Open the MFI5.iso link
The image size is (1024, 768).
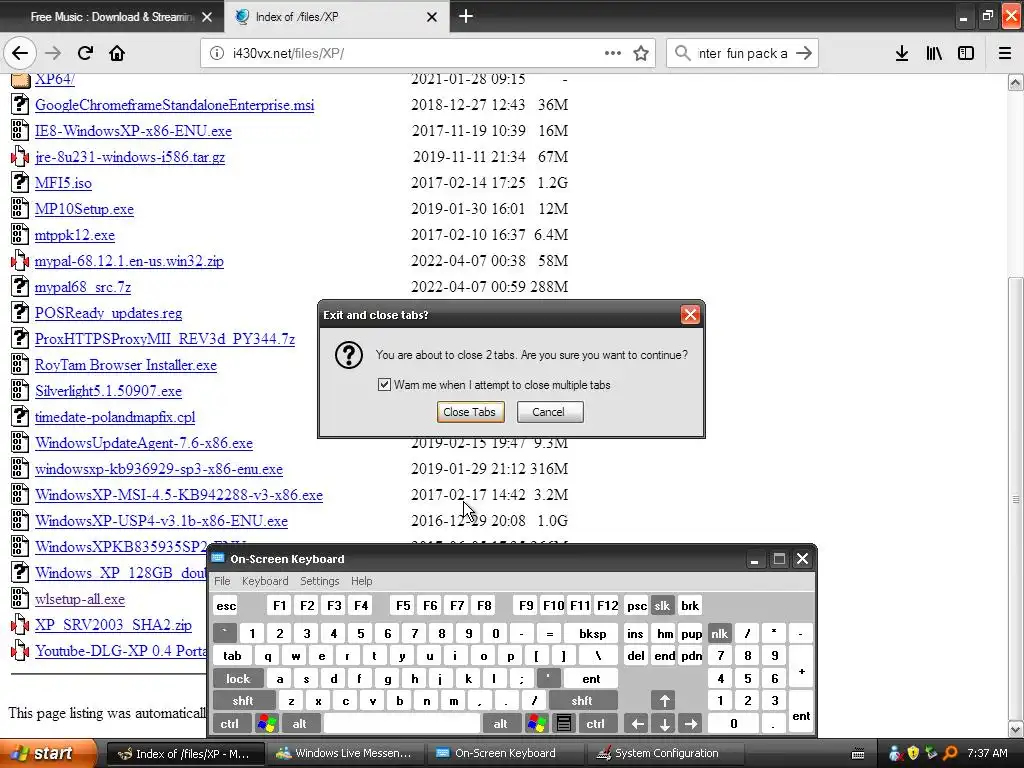coord(63,183)
